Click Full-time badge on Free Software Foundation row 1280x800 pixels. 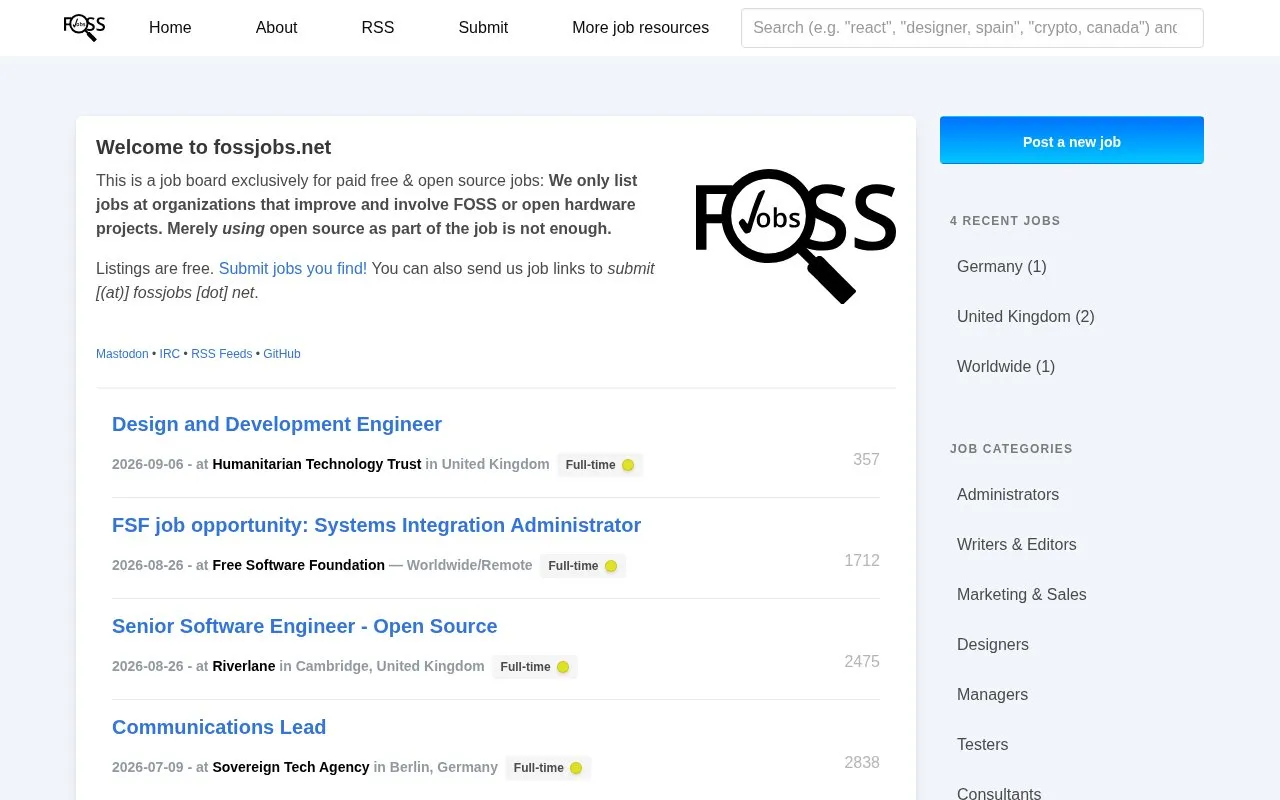[x=583, y=566]
